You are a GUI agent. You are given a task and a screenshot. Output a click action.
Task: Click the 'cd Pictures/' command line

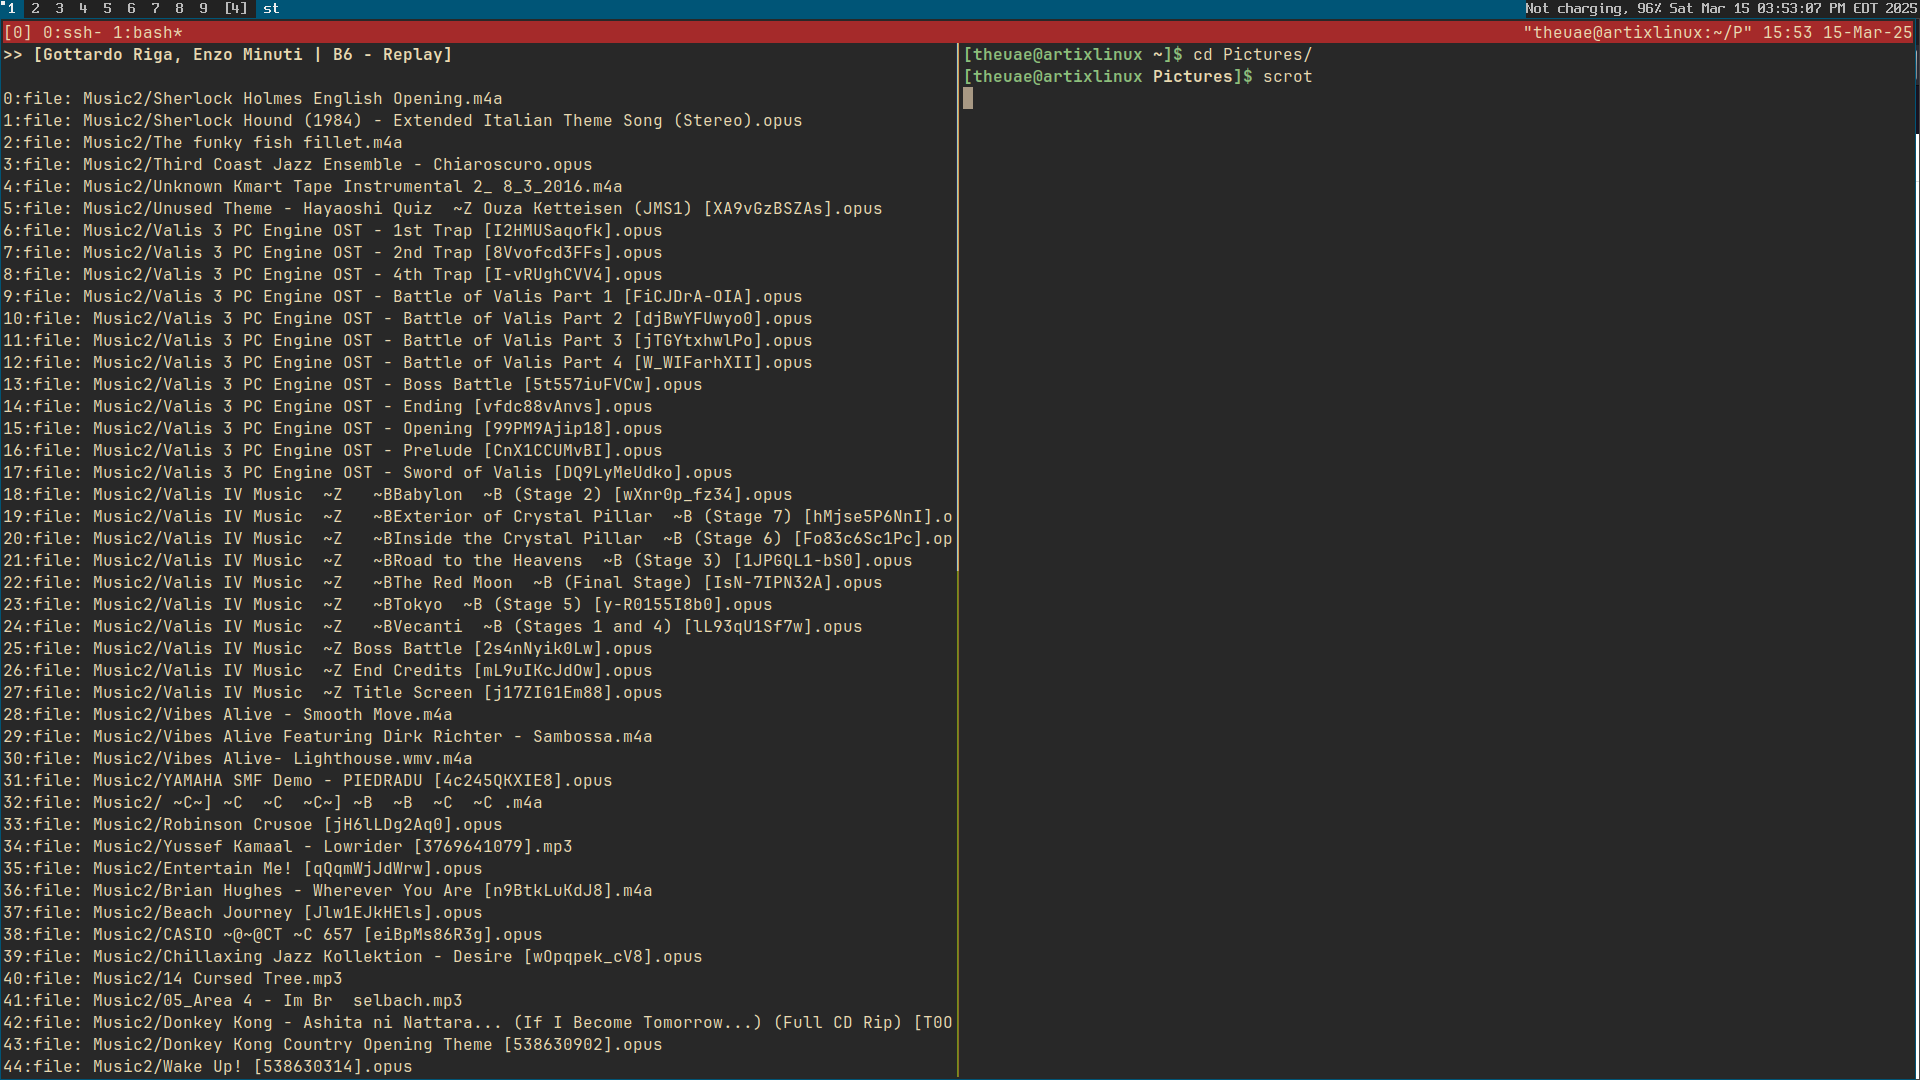[1138, 55]
